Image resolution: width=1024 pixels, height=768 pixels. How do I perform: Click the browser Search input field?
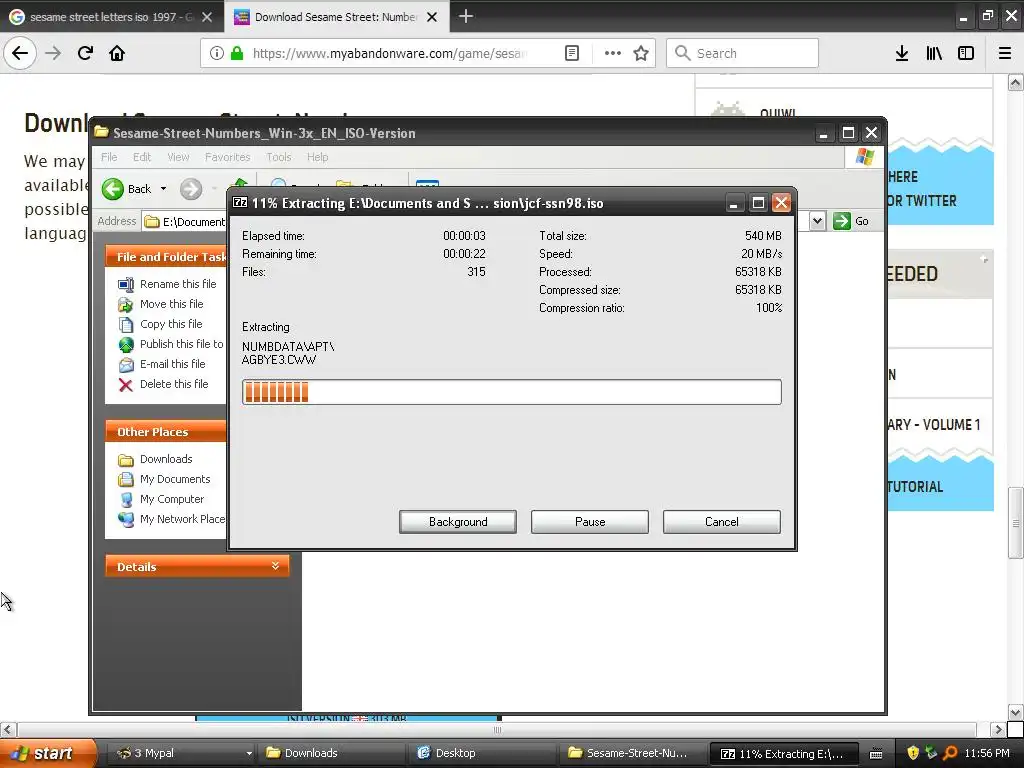coord(742,53)
